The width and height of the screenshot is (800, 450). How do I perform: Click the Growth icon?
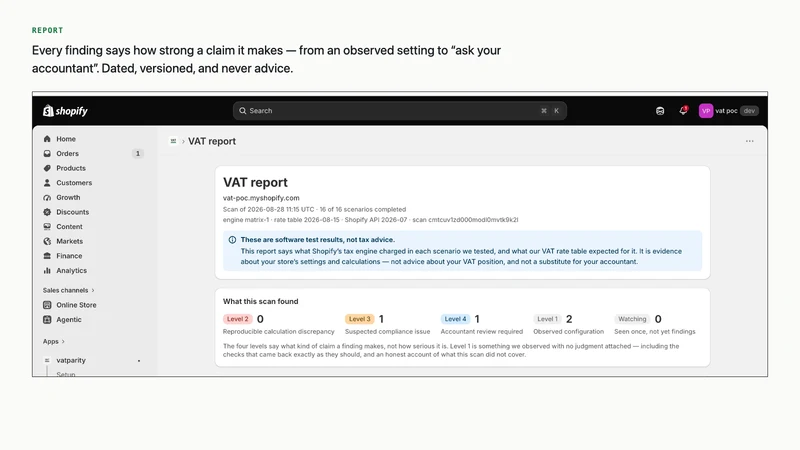tap(47, 197)
